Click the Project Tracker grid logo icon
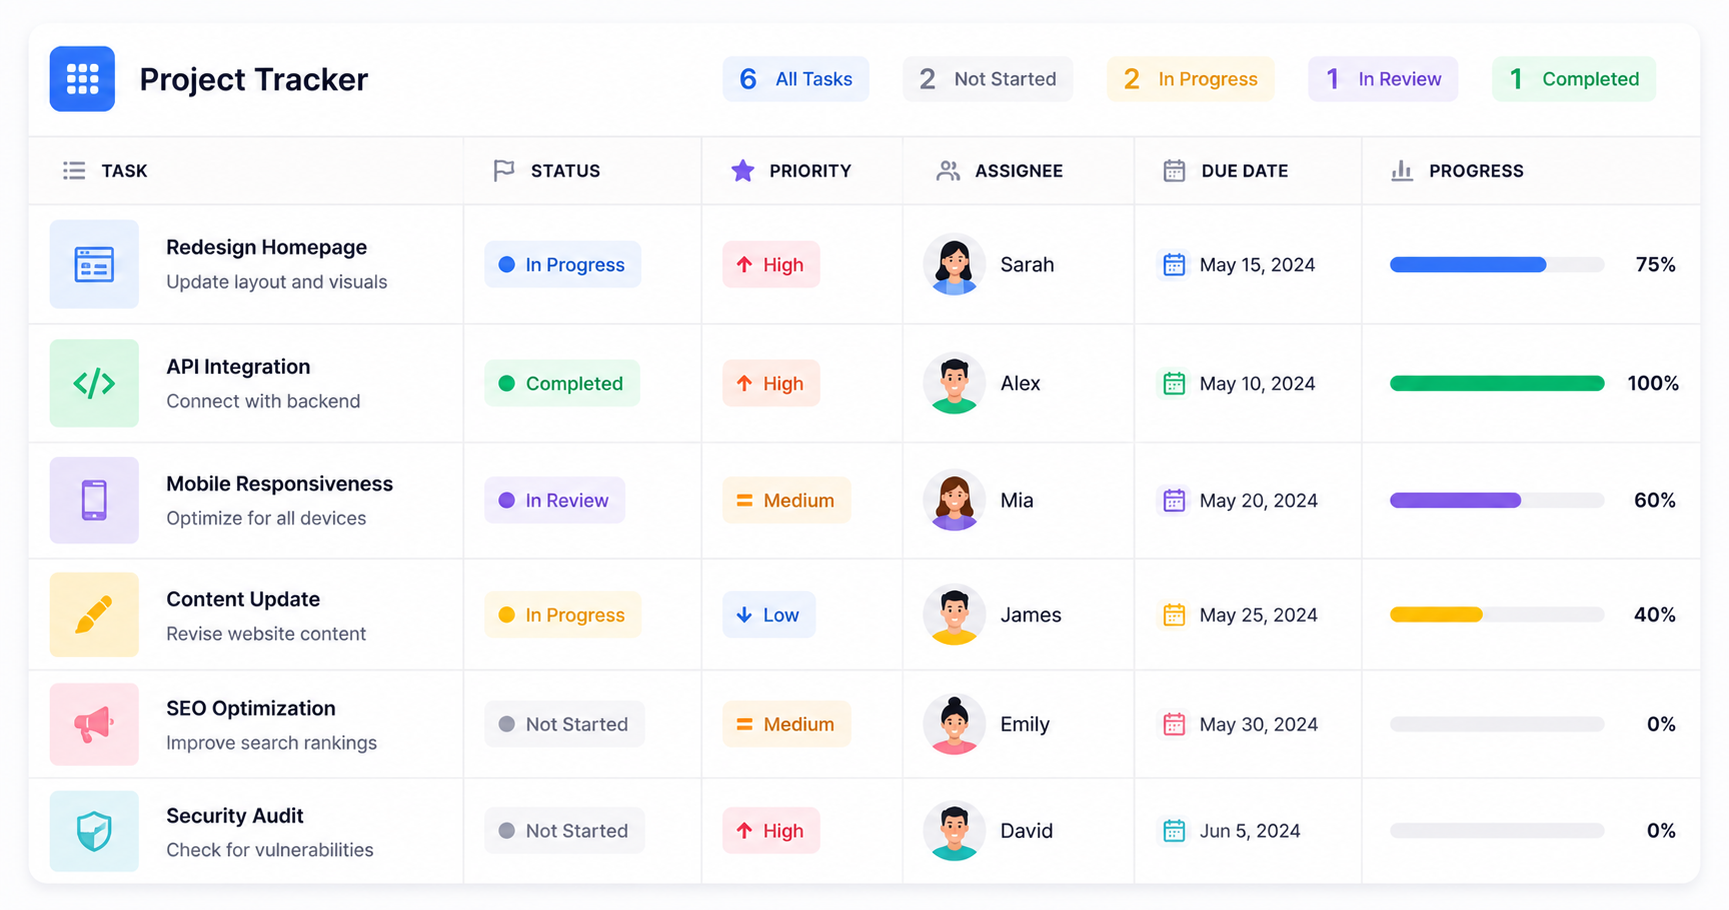1729x910 pixels. coord(82,79)
